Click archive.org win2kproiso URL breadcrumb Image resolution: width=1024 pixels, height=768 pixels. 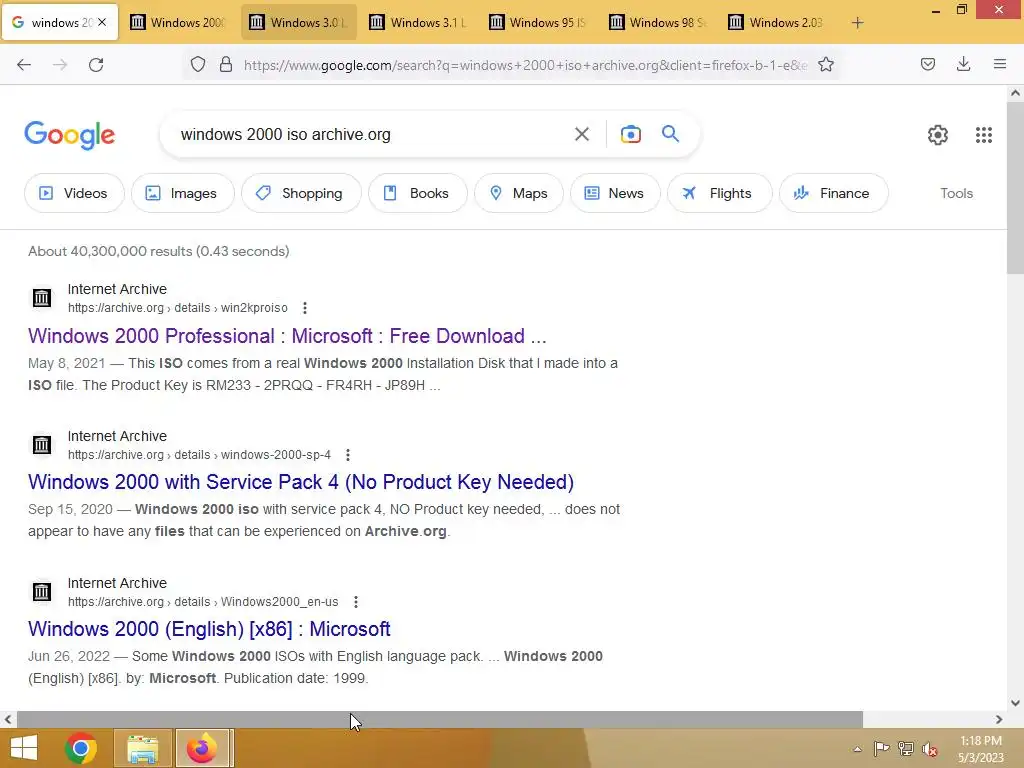(178, 308)
